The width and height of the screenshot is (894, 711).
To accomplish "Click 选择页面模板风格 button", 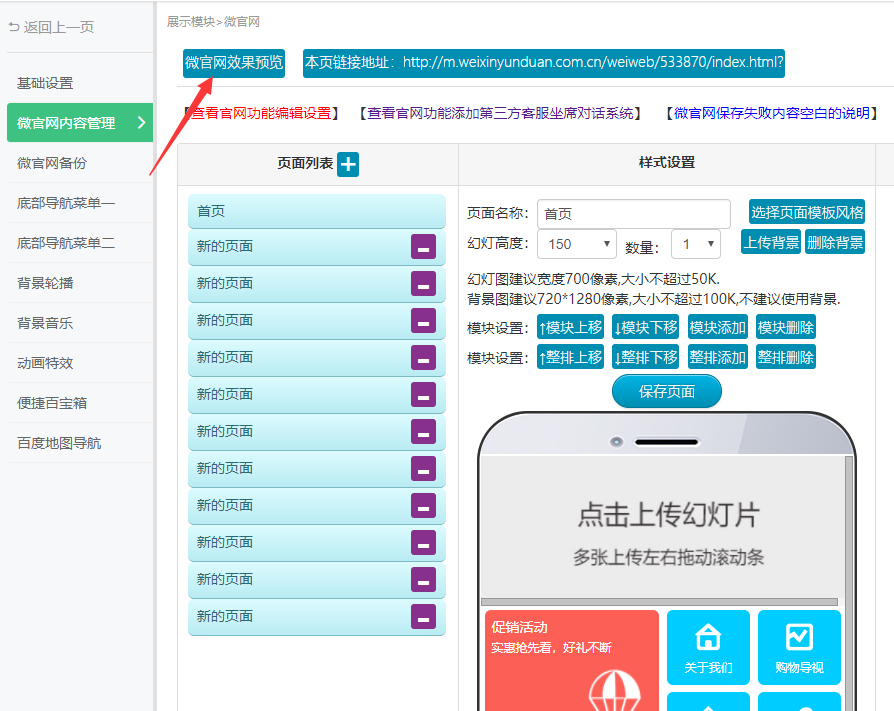I will point(806,213).
